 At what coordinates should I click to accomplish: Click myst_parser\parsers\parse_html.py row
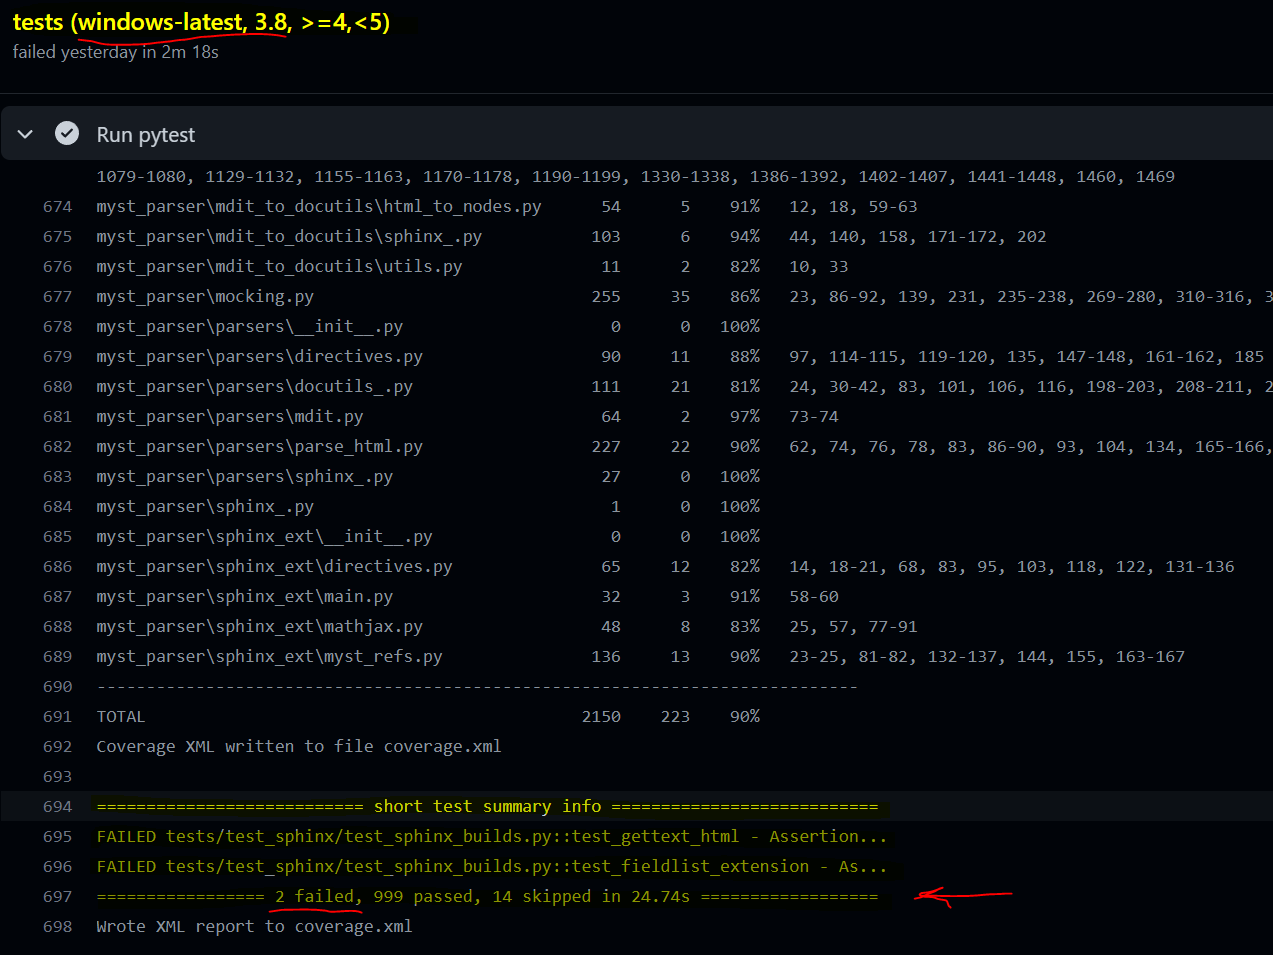point(636,447)
